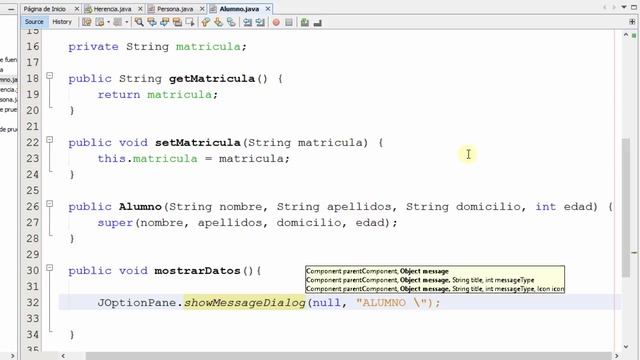Click 'private String matricula;' declaration

pos(158,47)
